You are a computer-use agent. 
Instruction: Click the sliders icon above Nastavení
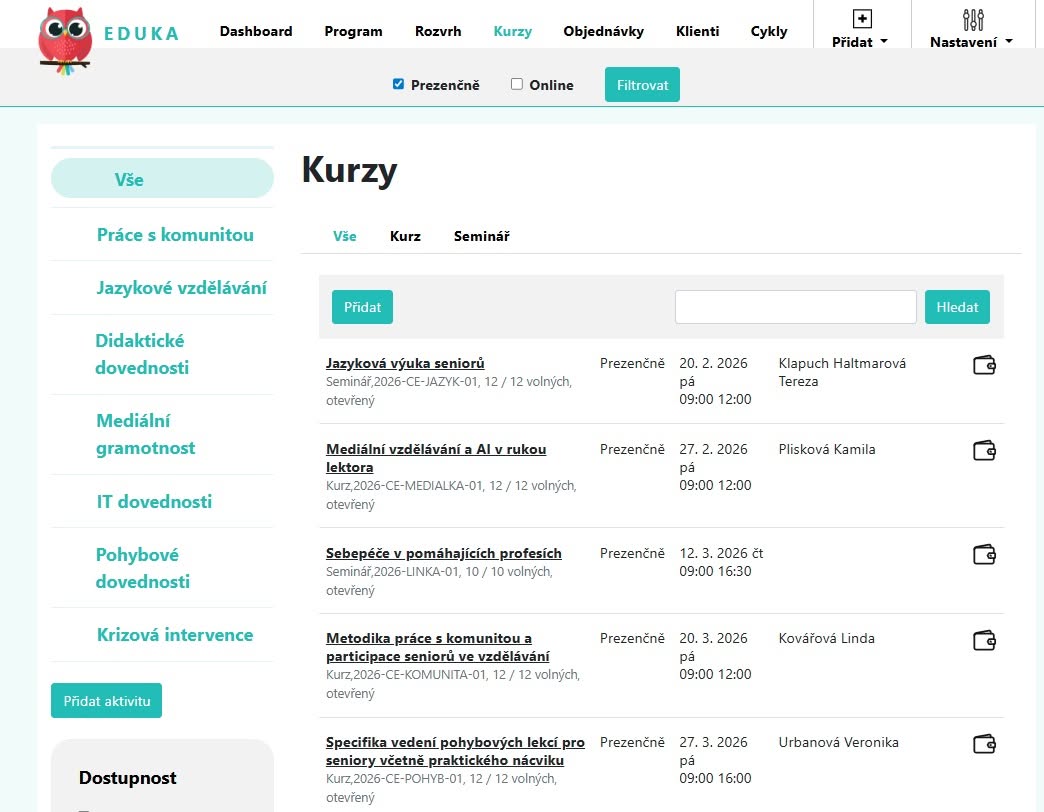(x=973, y=19)
